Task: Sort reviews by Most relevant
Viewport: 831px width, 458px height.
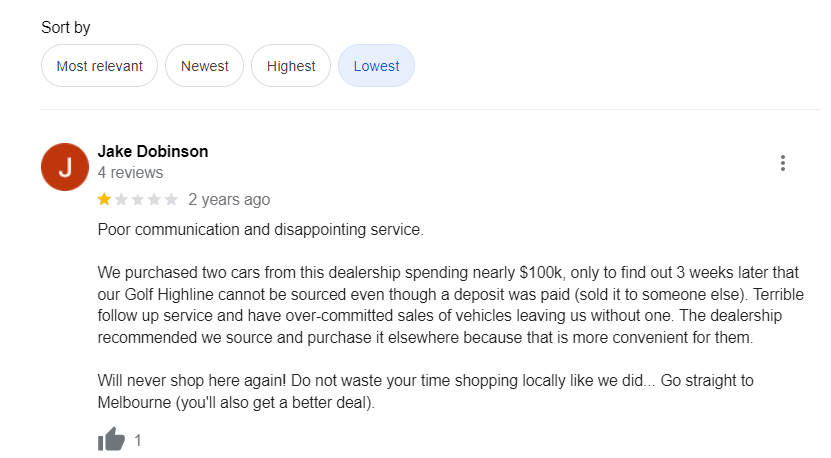Action: (99, 66)
